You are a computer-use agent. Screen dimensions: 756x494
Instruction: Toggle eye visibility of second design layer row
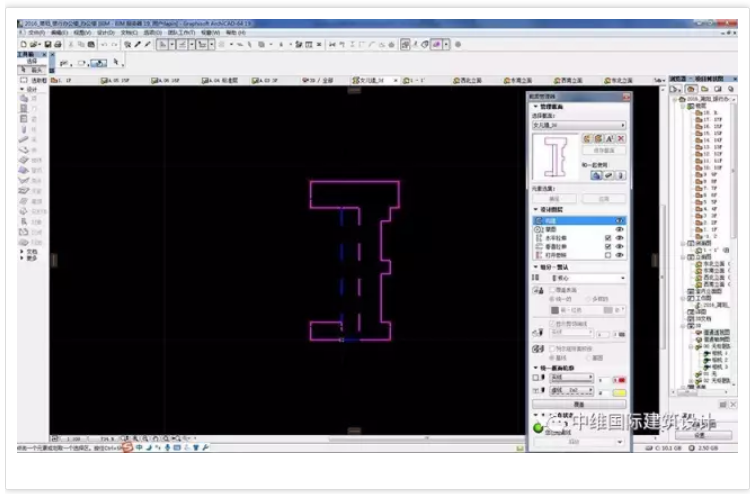click(x=620, y=229)
